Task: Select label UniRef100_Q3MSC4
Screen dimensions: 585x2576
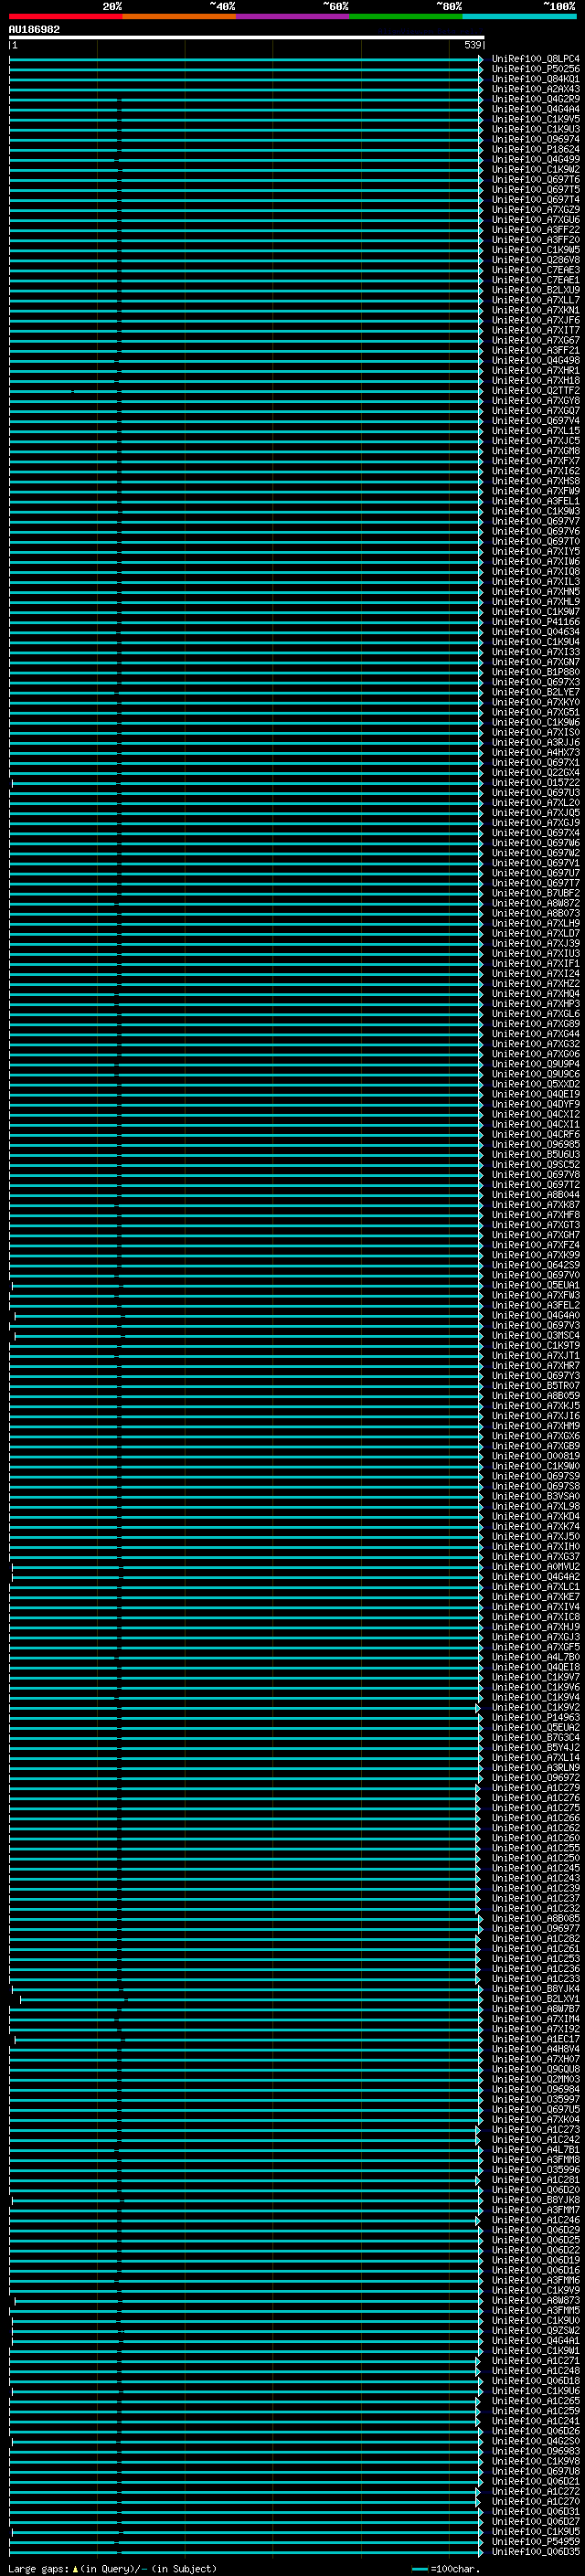Action: pos(535,1336)
